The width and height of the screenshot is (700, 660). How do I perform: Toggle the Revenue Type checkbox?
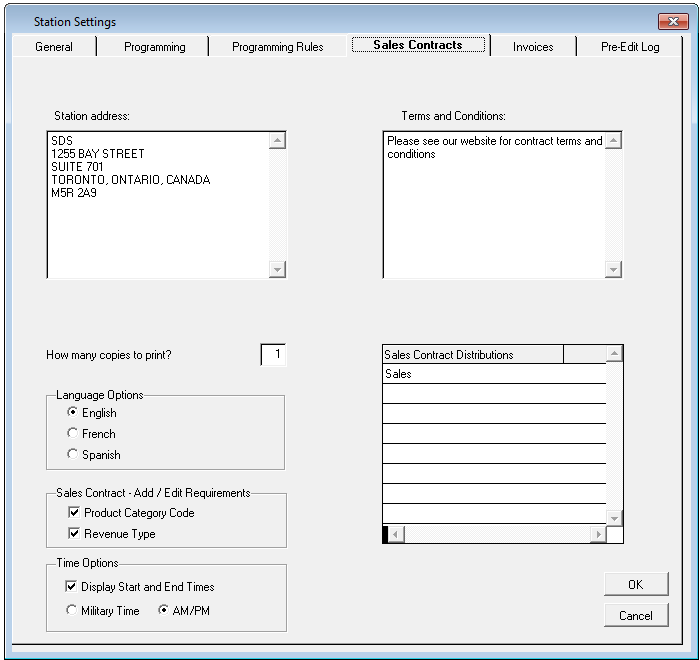click(72, 534)
